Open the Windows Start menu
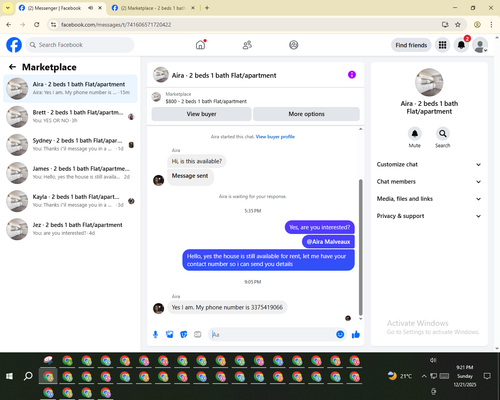The width and height of the screenshot is (500, 400). 9,376
